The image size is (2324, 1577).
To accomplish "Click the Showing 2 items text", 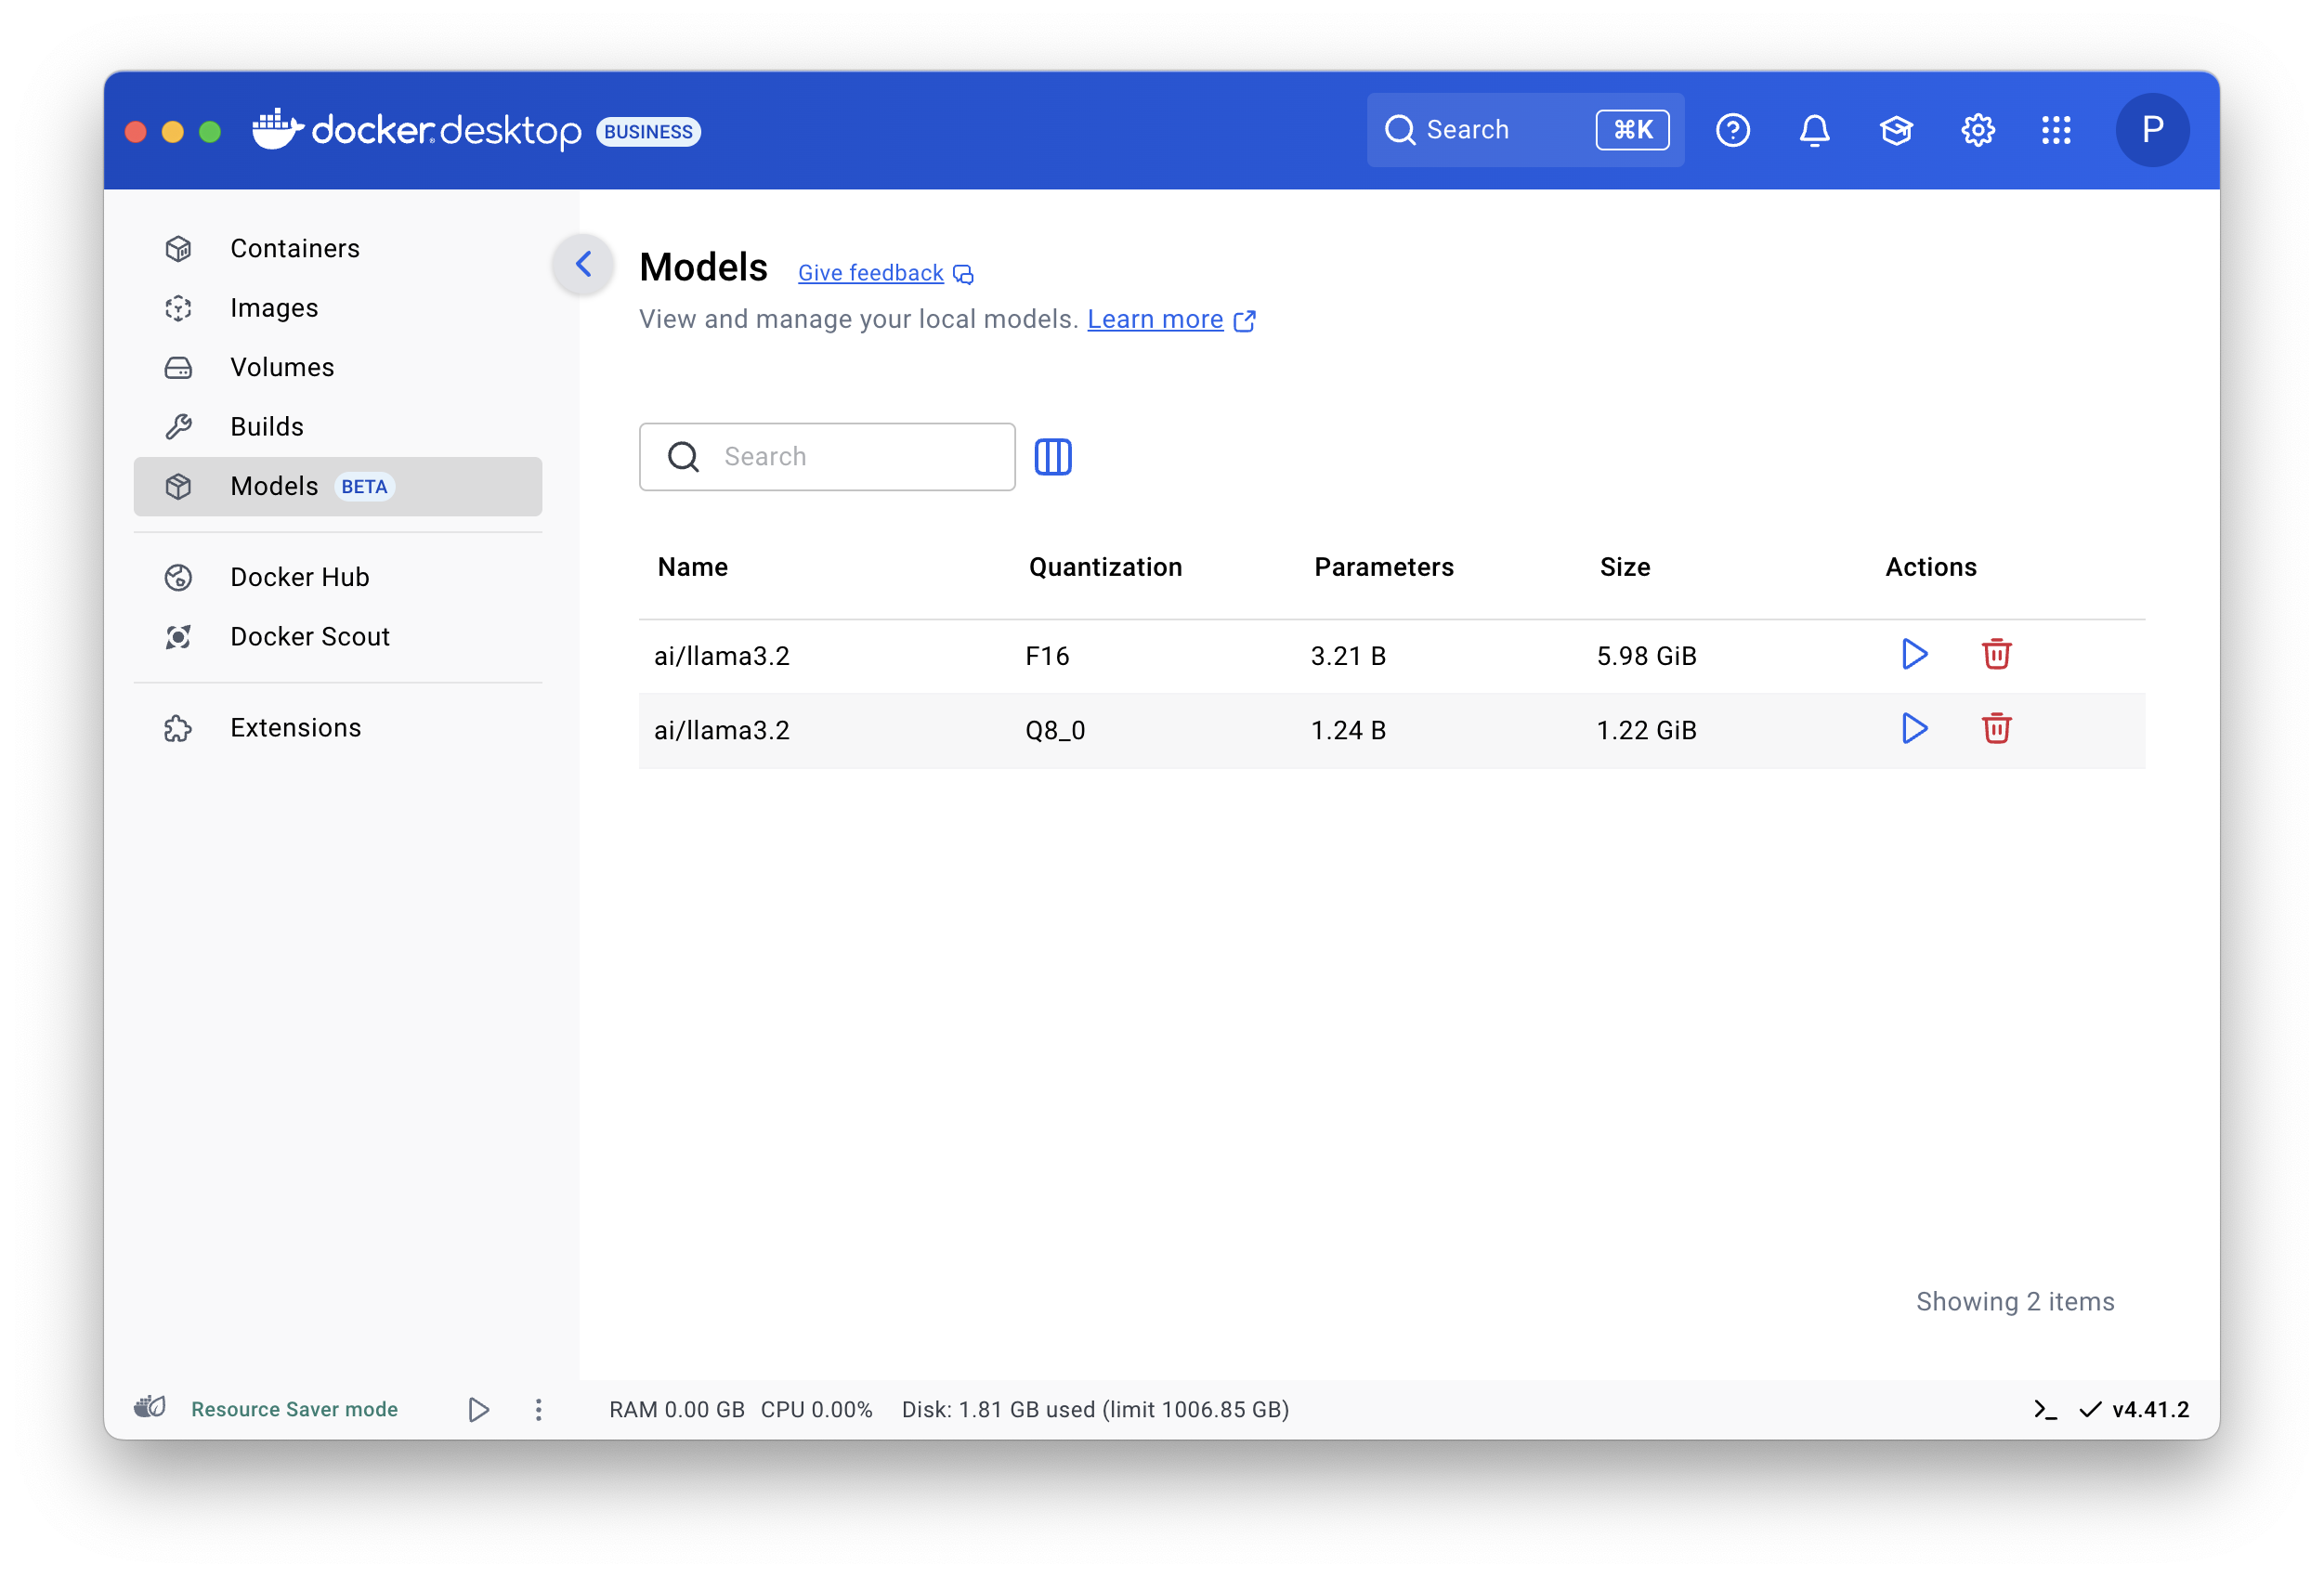I will (x=2014, y=1302).
